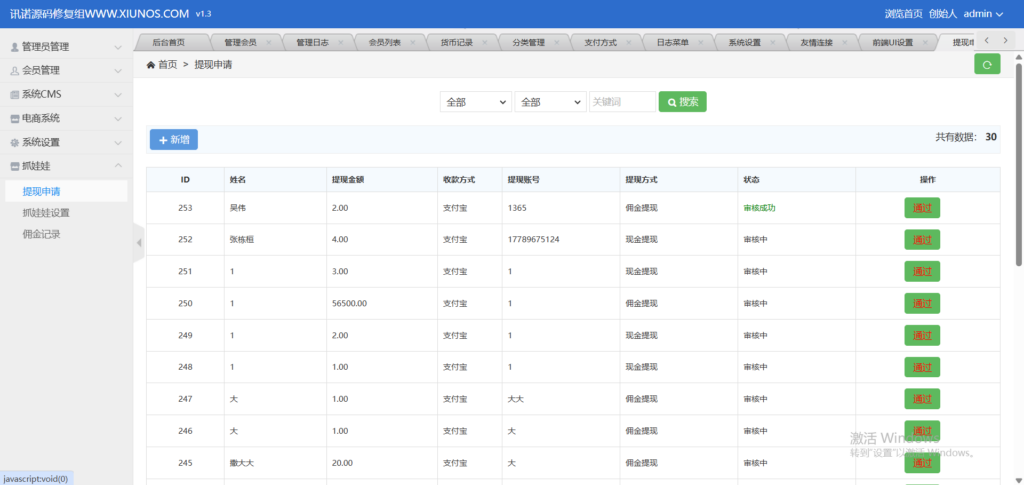
Task: Click the blue 新增 button
Action: pos(173,140)
